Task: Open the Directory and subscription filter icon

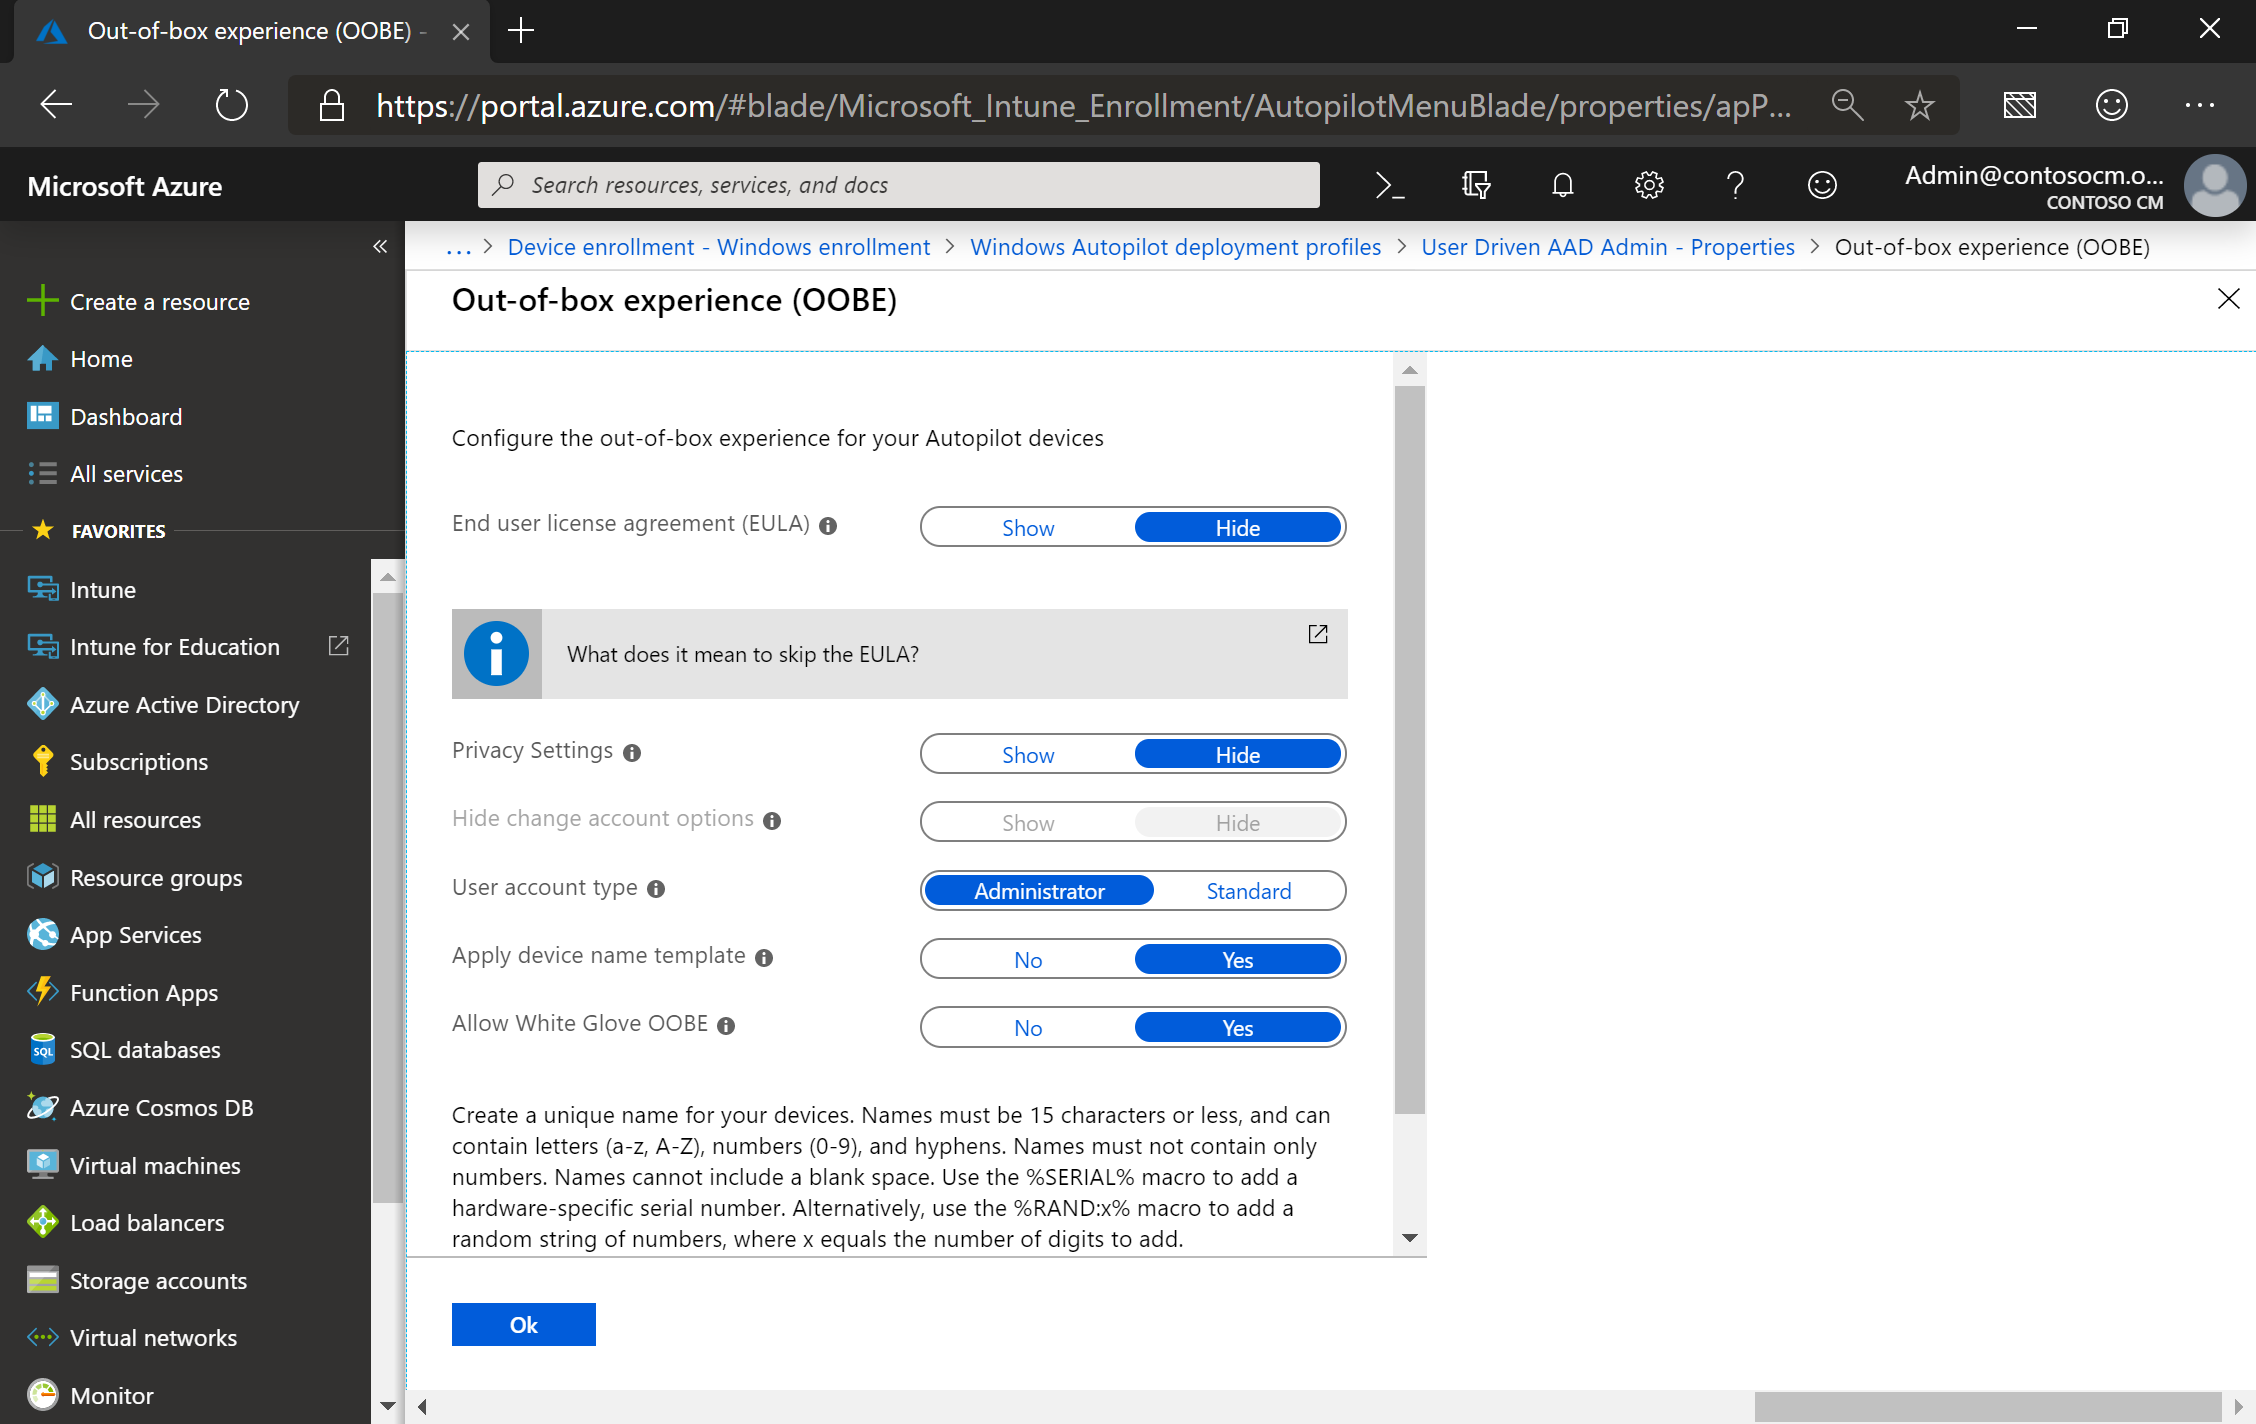Action: 1476,185
